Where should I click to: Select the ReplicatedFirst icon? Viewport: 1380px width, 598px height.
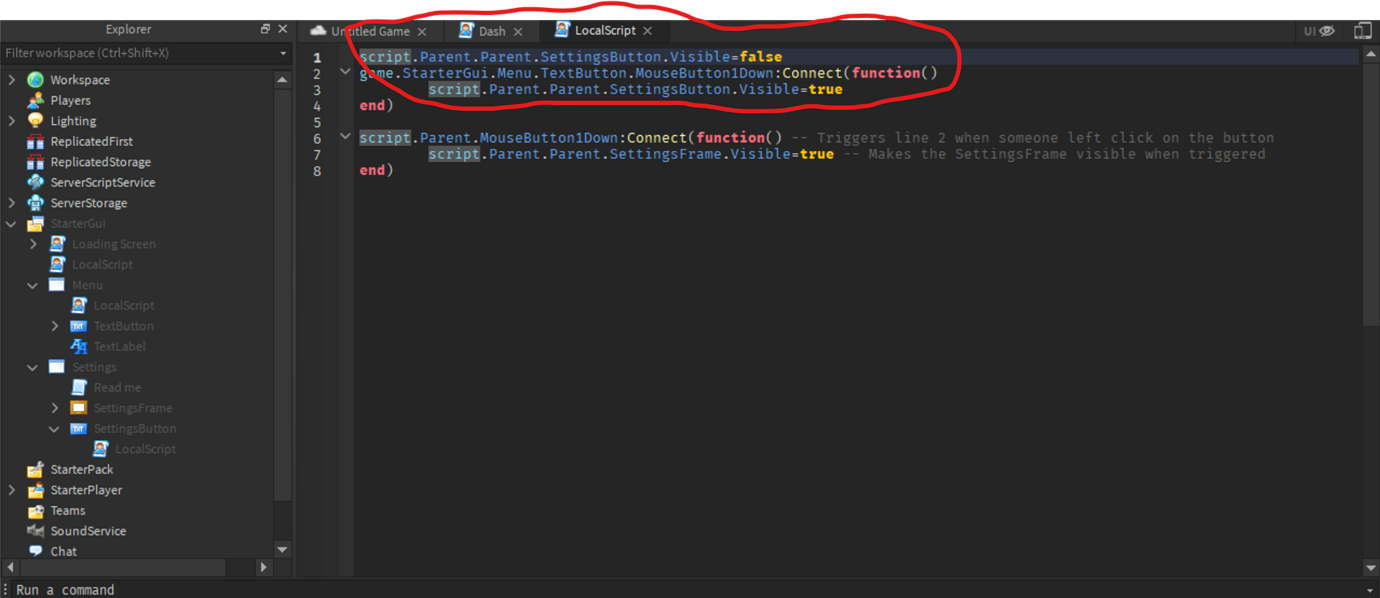coord(36,142)
